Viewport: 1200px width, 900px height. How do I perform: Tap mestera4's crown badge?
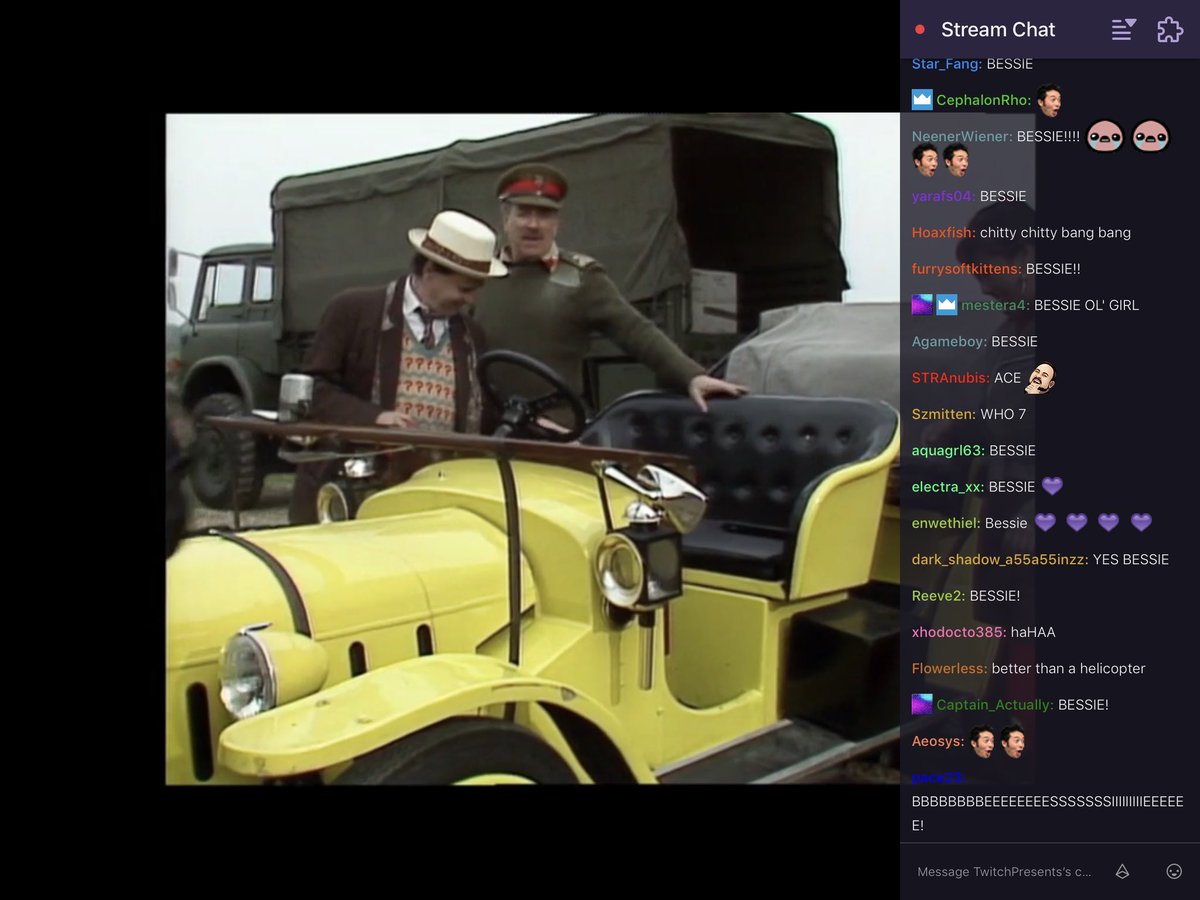[x=947, y=305]
